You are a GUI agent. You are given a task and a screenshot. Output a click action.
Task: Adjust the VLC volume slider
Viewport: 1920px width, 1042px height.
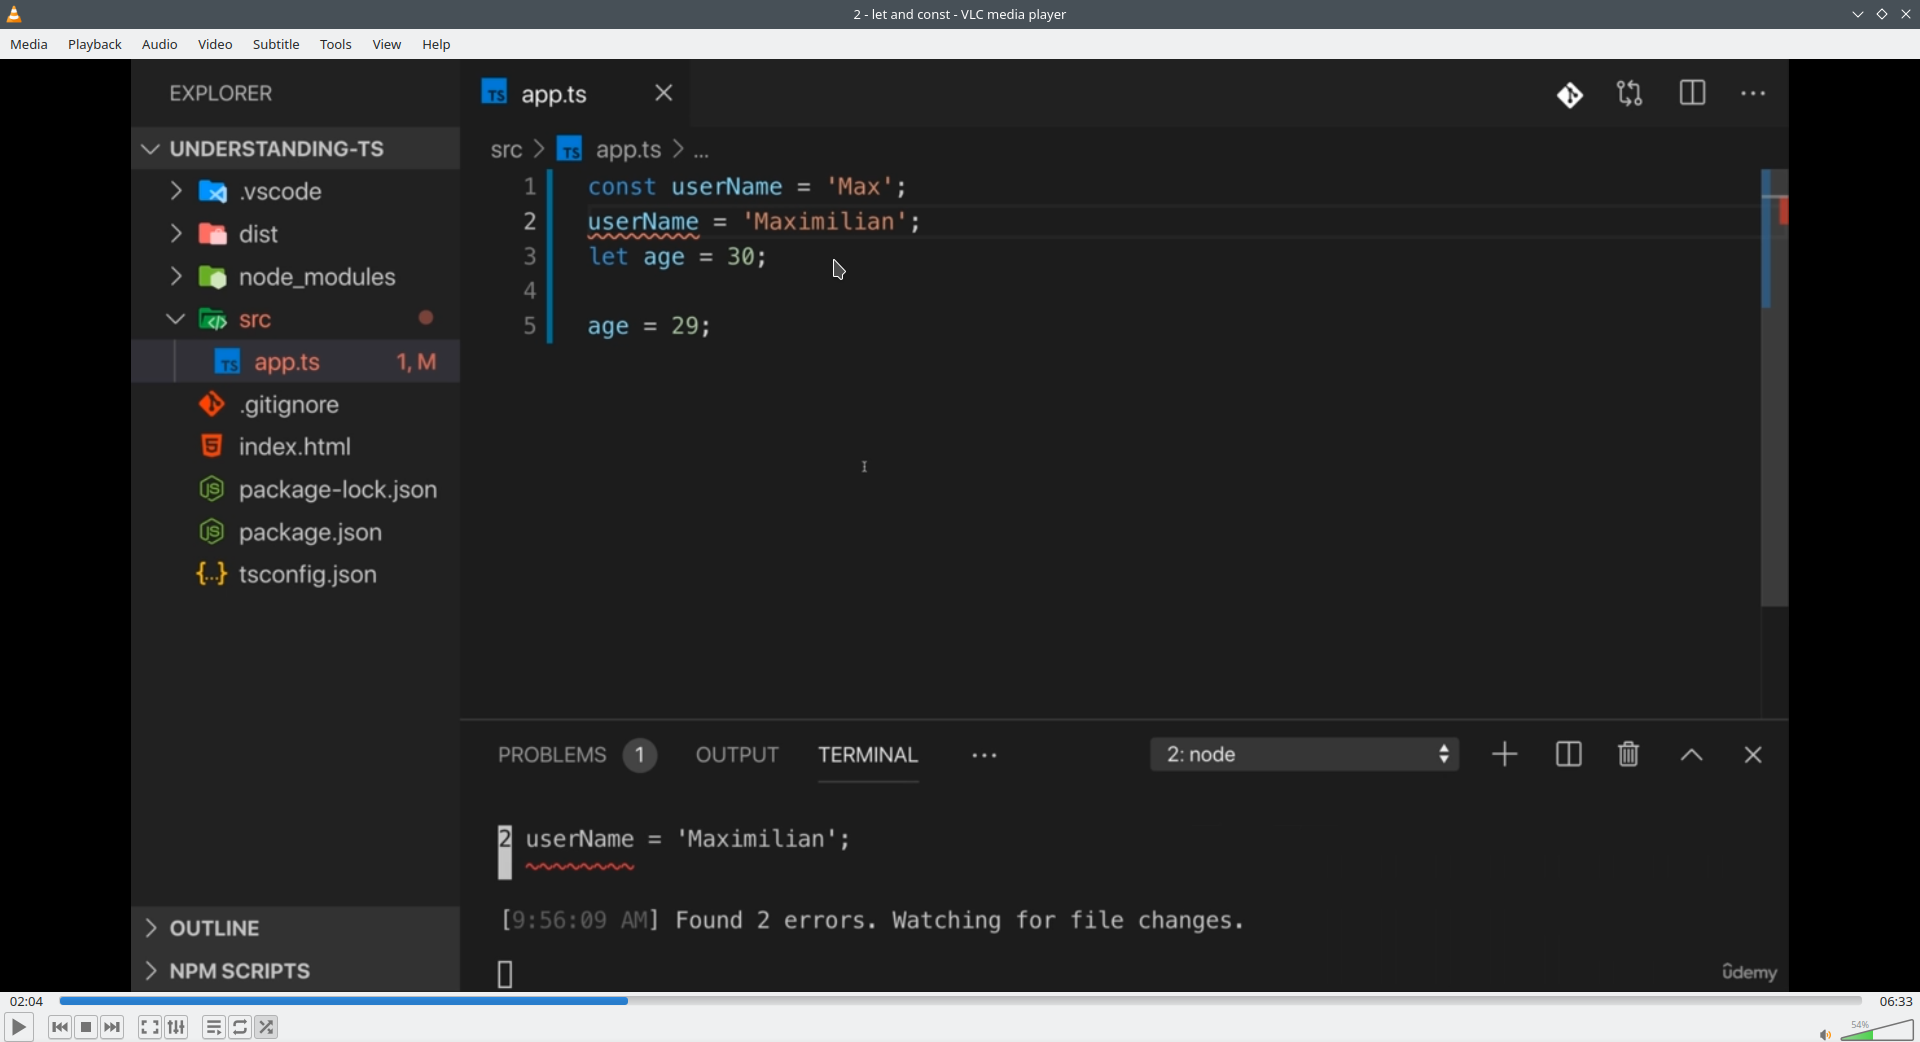(x=1877, y=1030)
